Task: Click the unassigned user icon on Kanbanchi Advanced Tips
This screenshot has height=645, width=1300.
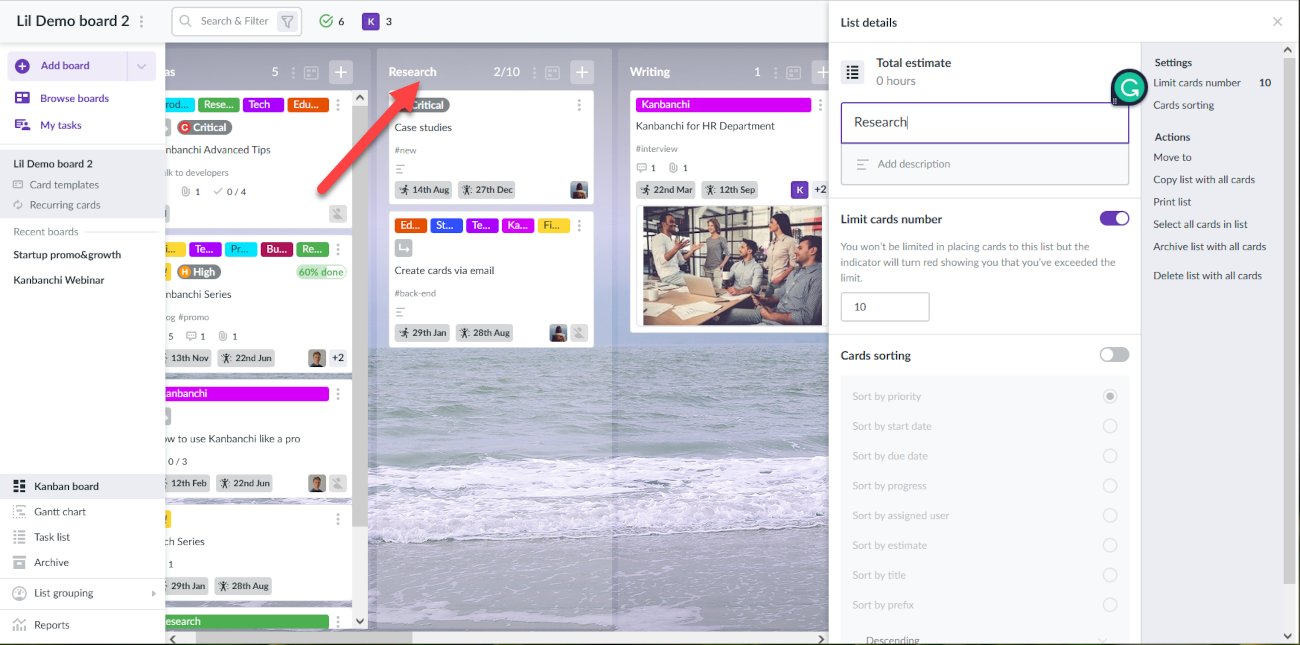Action: (x=338, y=213)
